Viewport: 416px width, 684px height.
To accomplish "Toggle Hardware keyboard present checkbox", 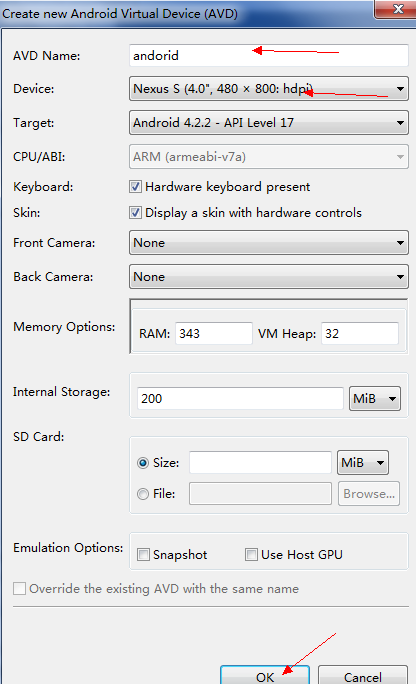I will (x=135, y=187).
